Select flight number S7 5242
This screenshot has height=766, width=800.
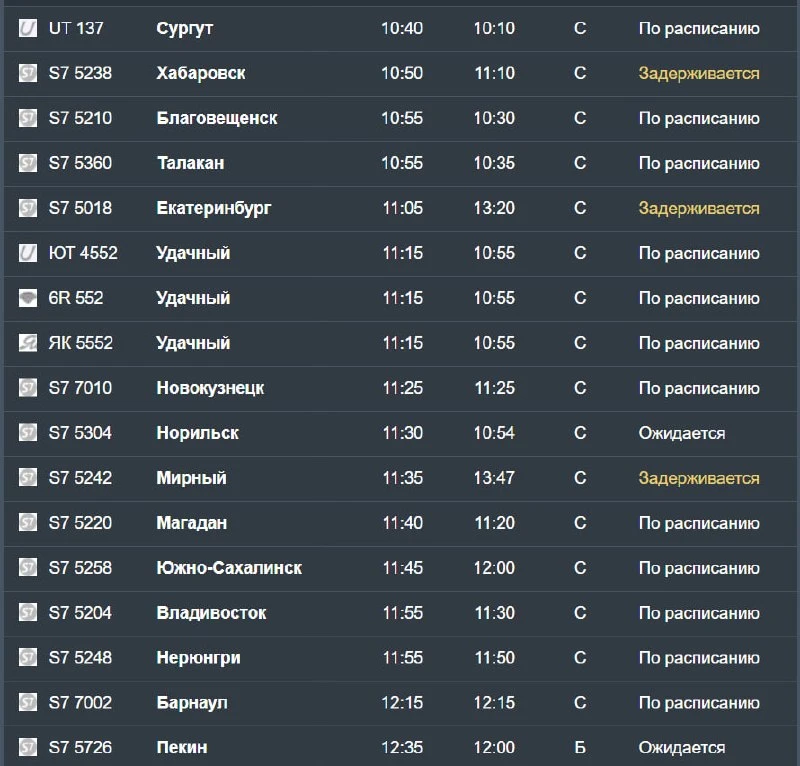[80, 477]
